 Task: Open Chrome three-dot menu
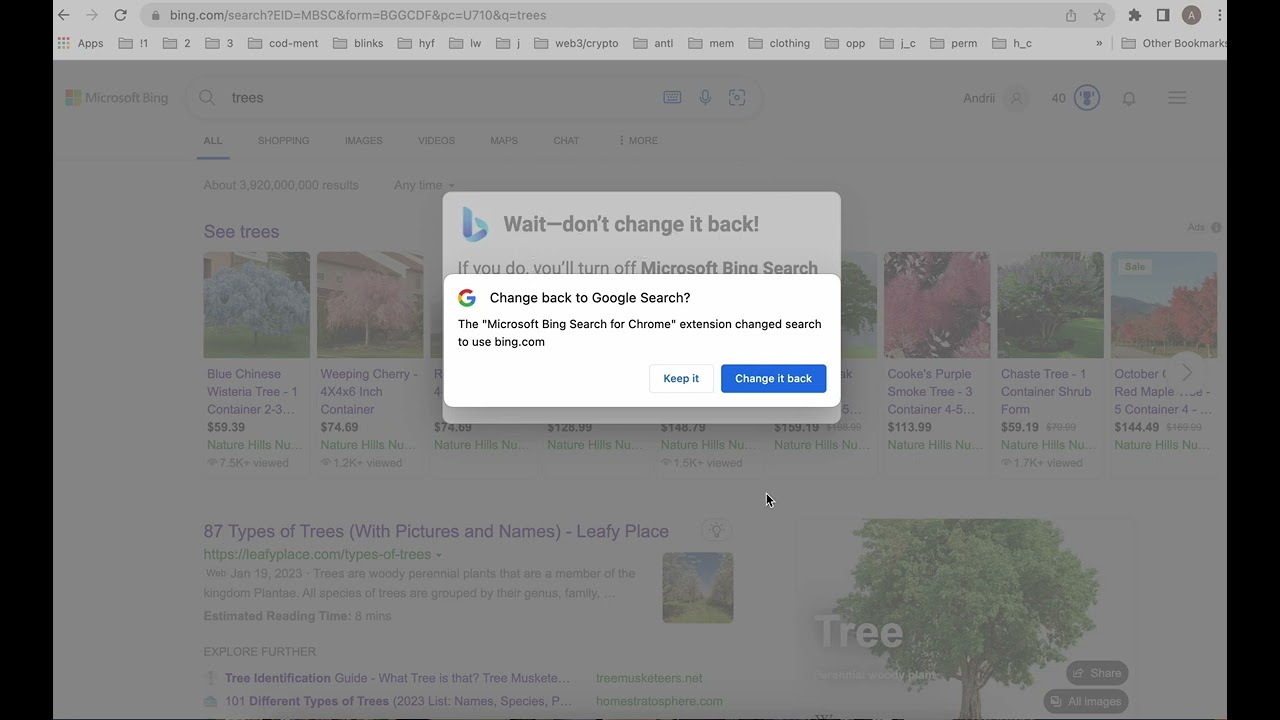(x=1220, y=15)
